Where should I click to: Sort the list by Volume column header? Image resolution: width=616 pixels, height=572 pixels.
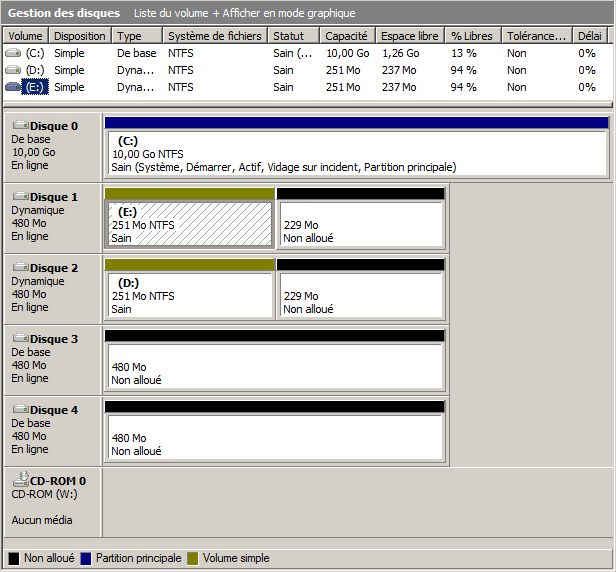(25, 36)
